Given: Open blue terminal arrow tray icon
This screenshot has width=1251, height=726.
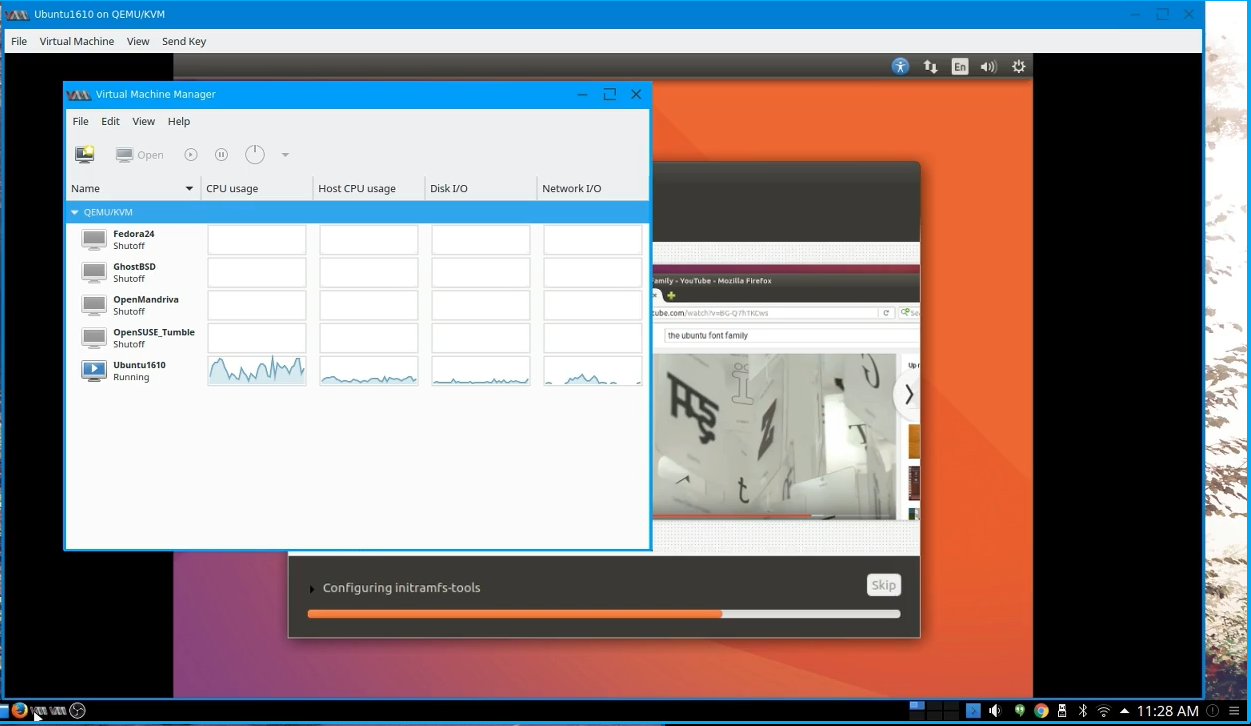Looking at the screenshot, I should (x=973, y=711).
